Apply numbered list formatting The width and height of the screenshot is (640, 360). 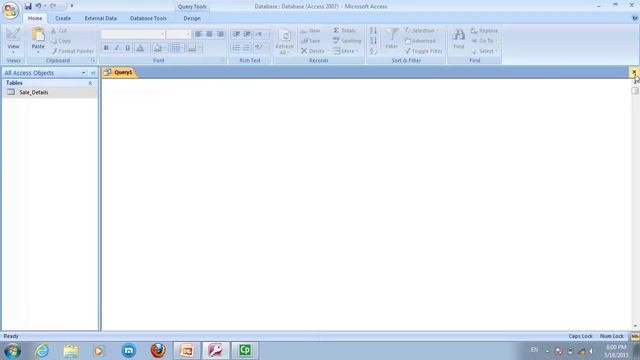236,48
